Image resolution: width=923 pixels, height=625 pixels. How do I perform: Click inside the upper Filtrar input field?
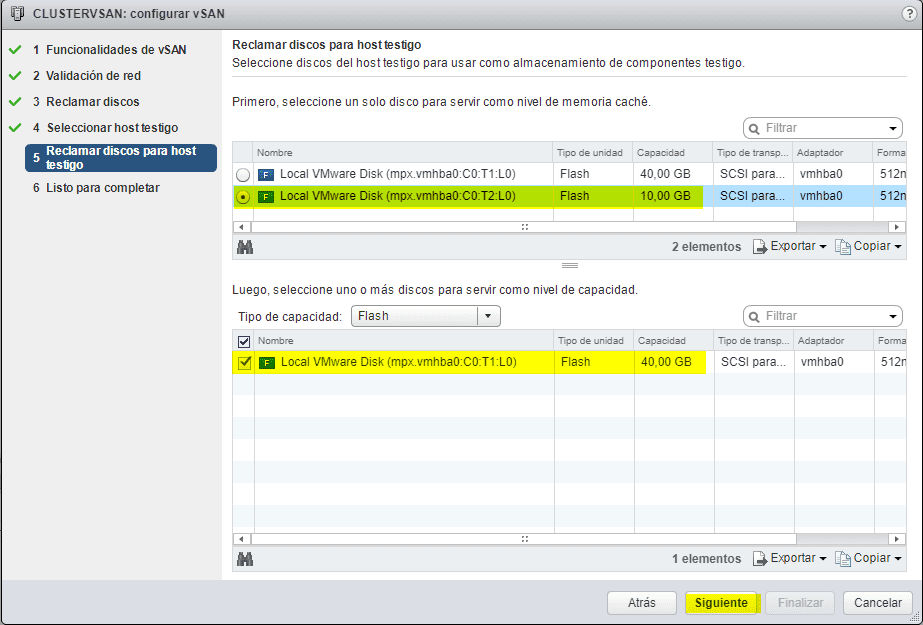(800, 128)
